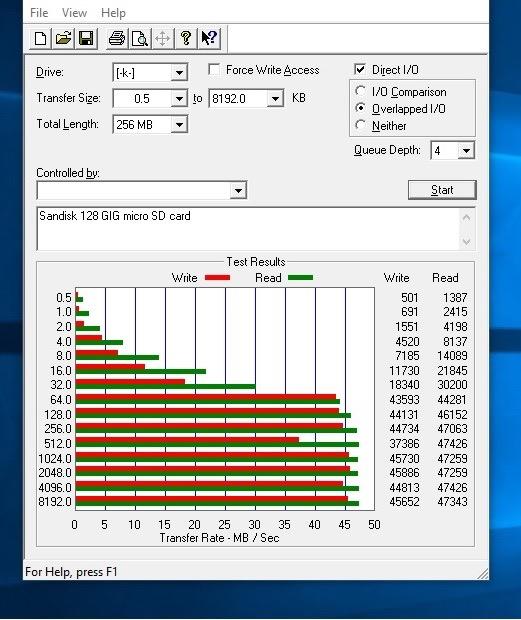Click the 8192.0 row write value 45652
The image size is (521, 620).
(x=404, y=502)
